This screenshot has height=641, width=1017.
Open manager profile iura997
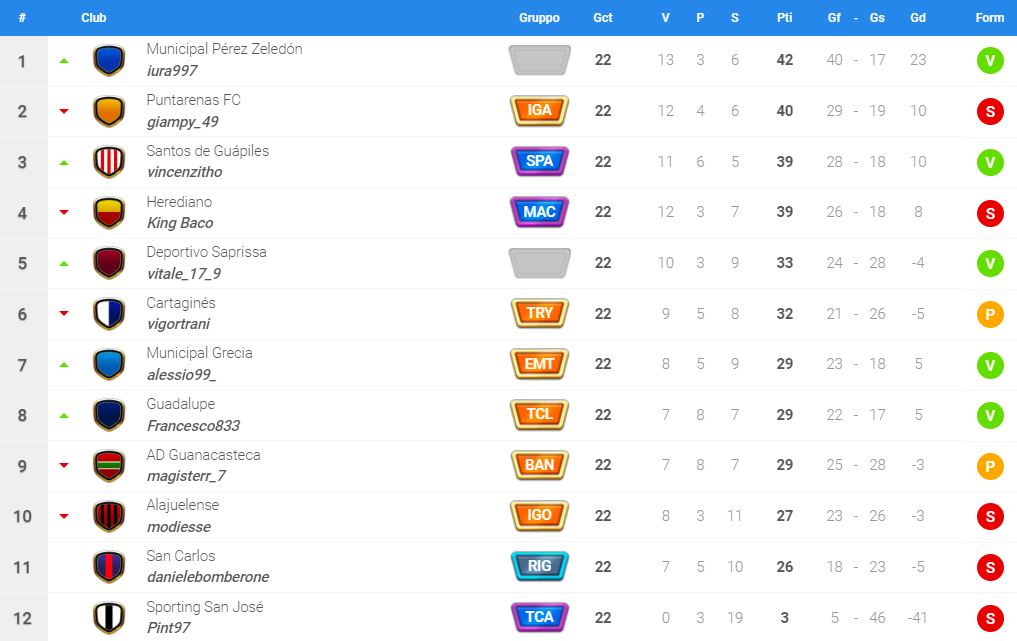(172, 71)
